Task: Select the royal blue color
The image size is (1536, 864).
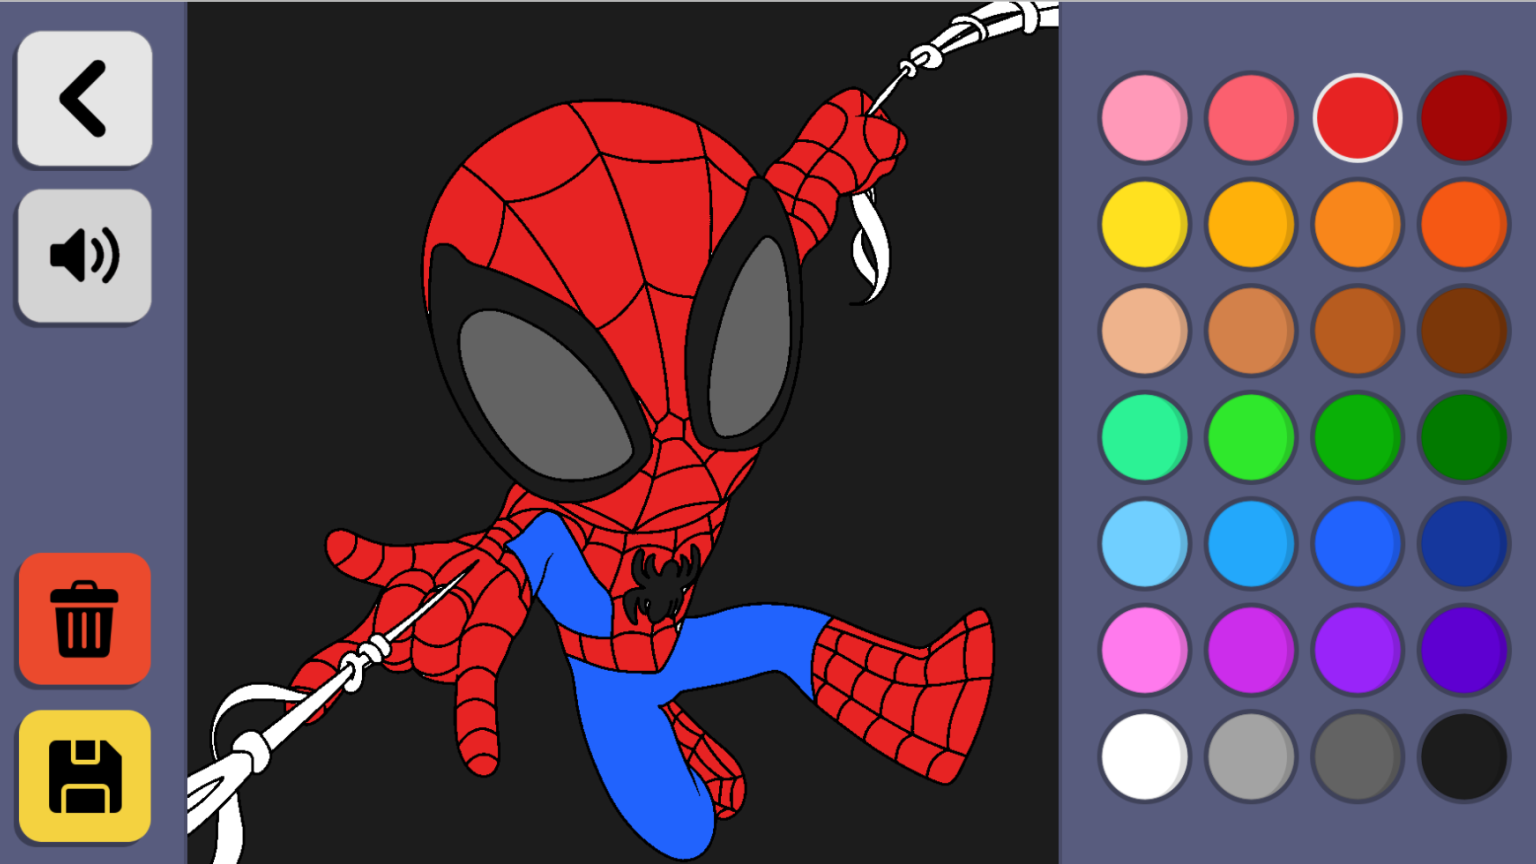Action: tap(1464, 544)
